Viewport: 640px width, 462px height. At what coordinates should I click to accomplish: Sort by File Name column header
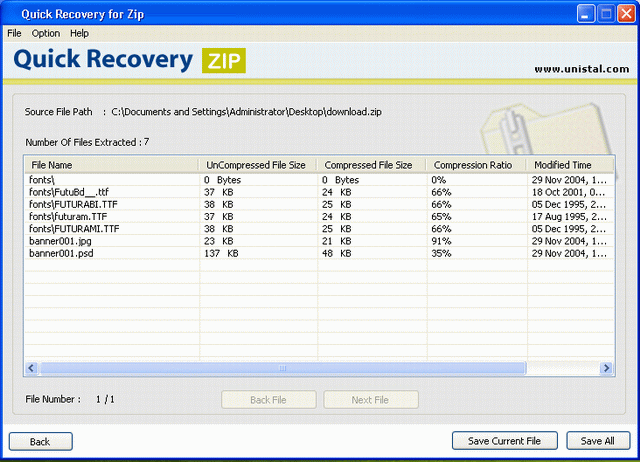52,165
